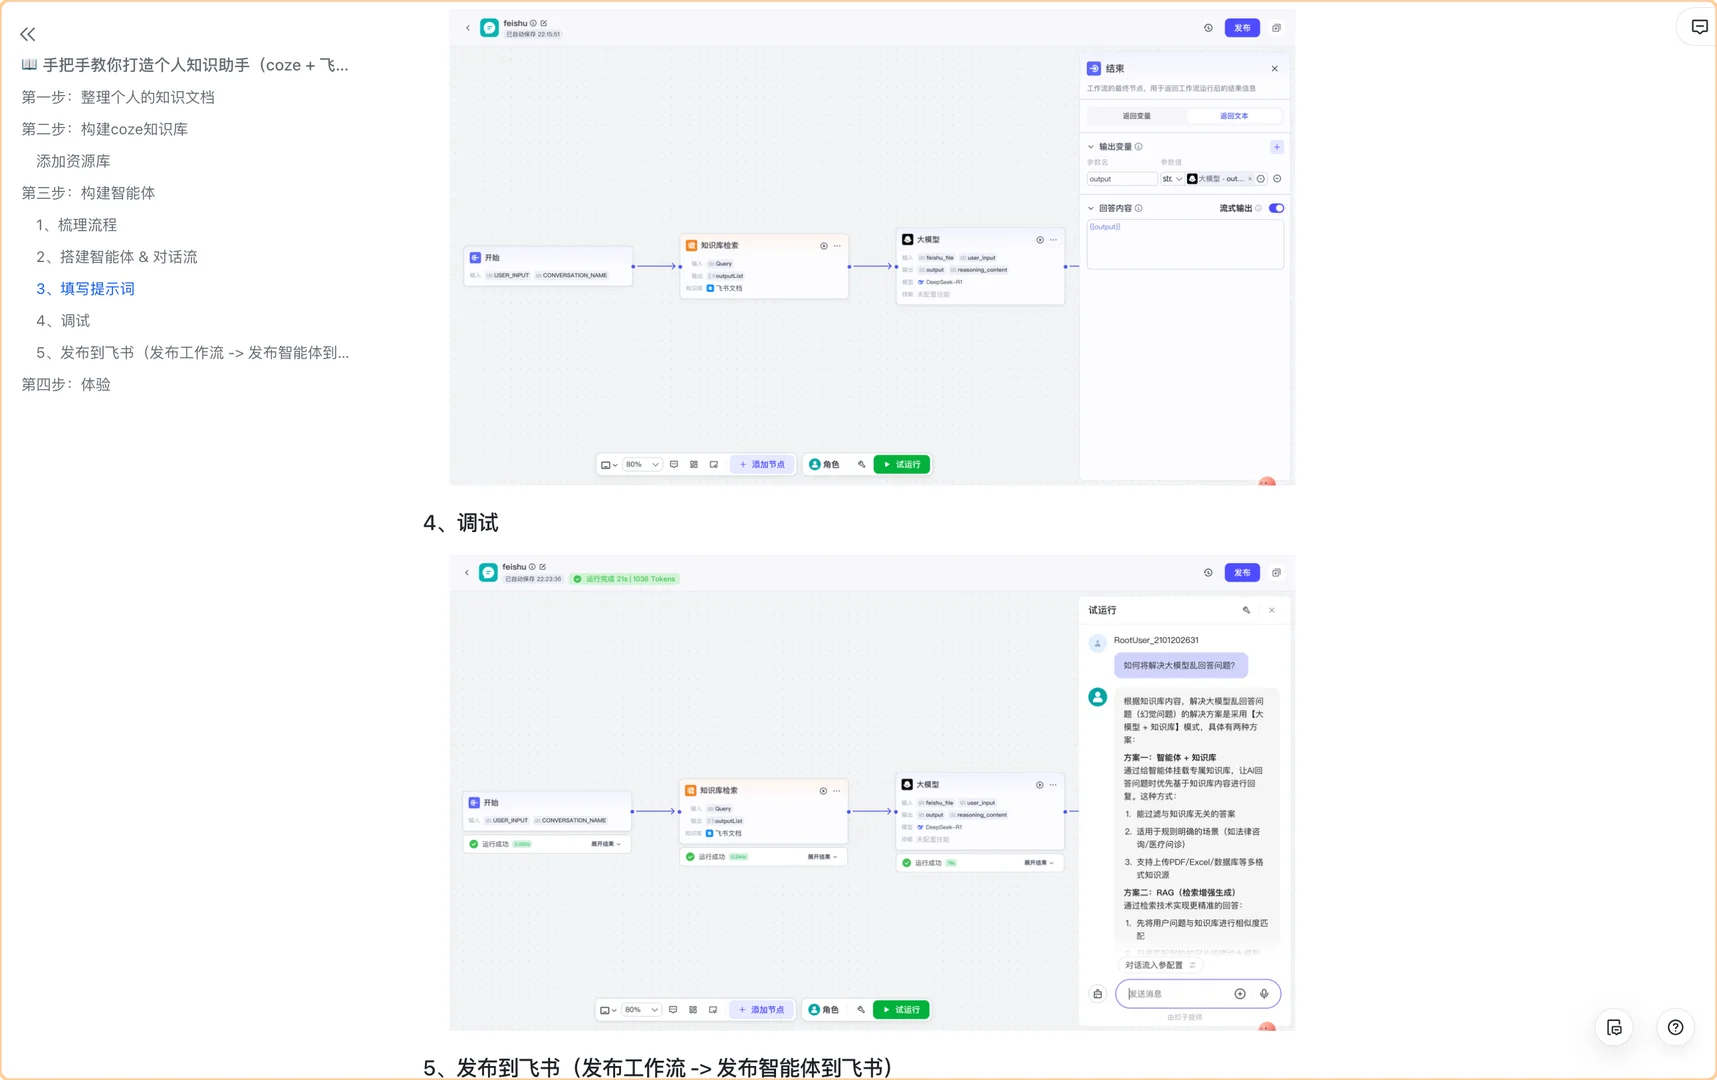Click 角色 in the 结束-panel workflow screenshot

(824, 464)
